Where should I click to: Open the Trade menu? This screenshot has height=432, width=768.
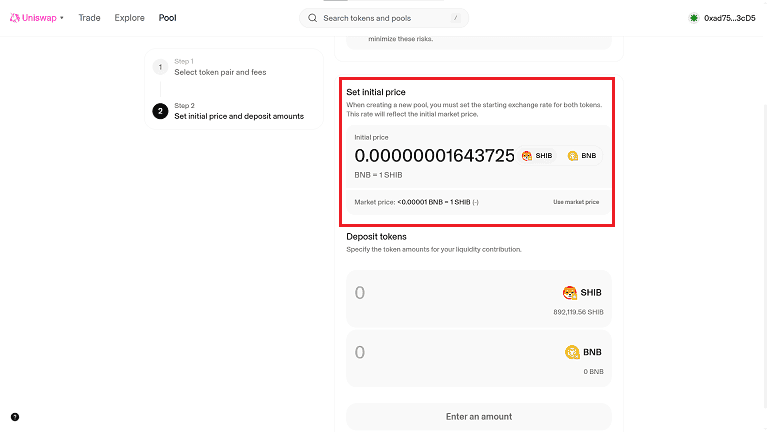89,18
